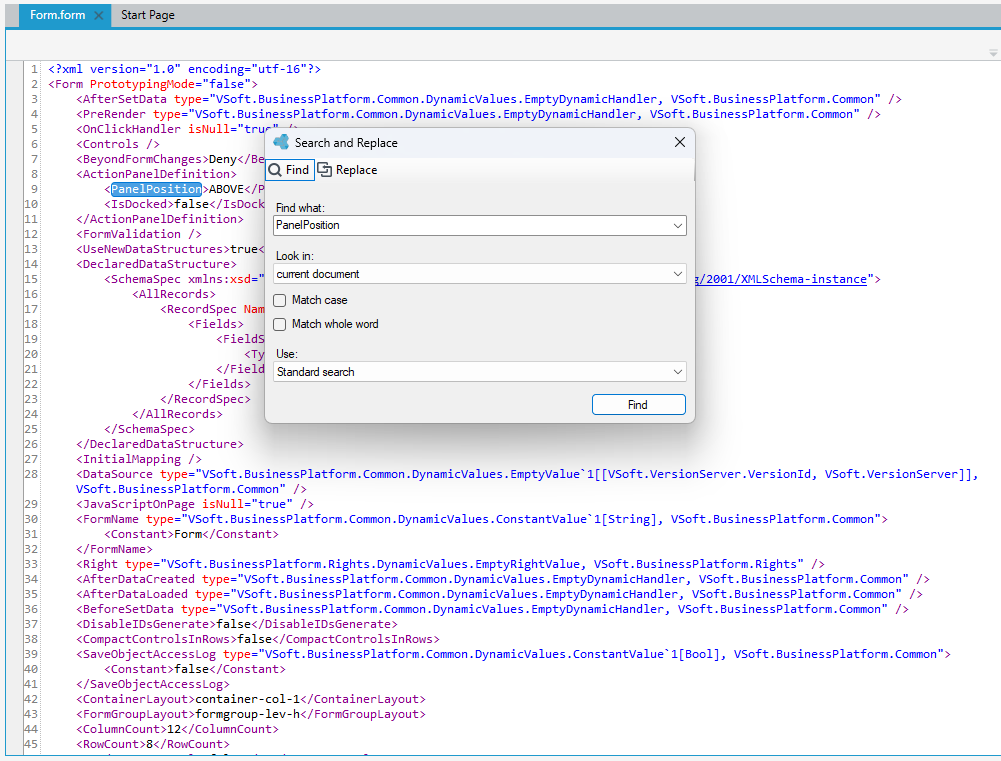Click the BeyondFormChanges tag on line 7
The height and width of the screenshot is (761, 1001).
pos(142,159)
